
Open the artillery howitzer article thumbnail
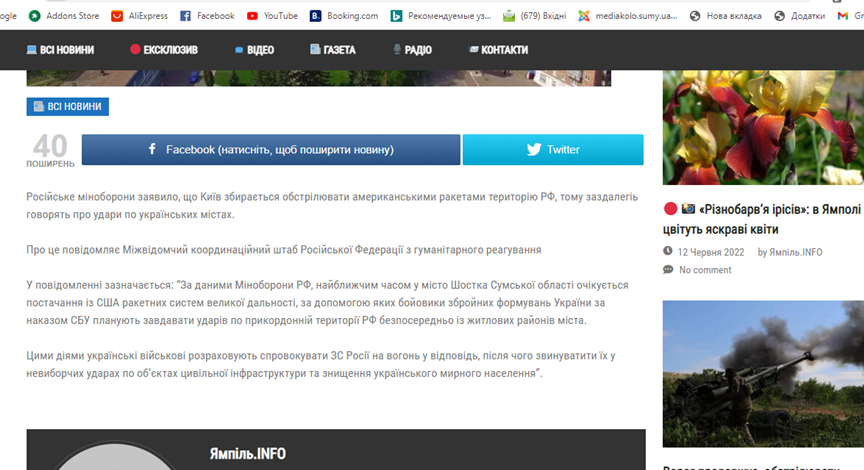click(x=763, y=374)
